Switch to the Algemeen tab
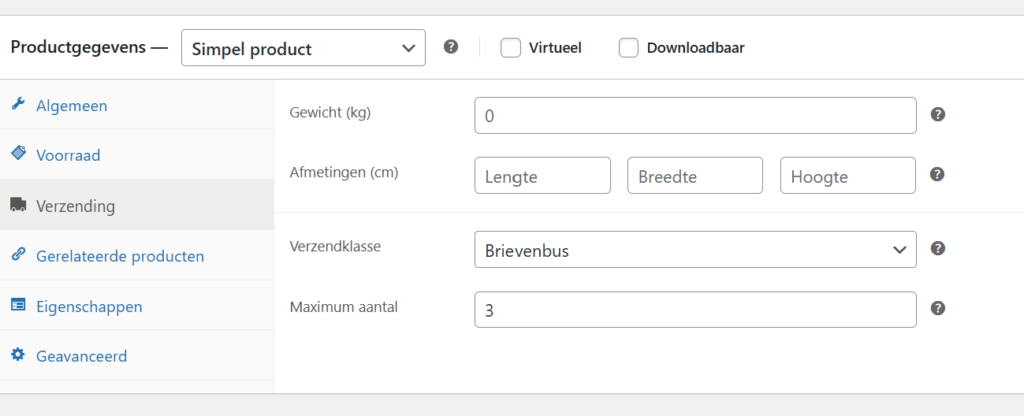The height and width of the screenshot is (416, 1024). point(72,105)
